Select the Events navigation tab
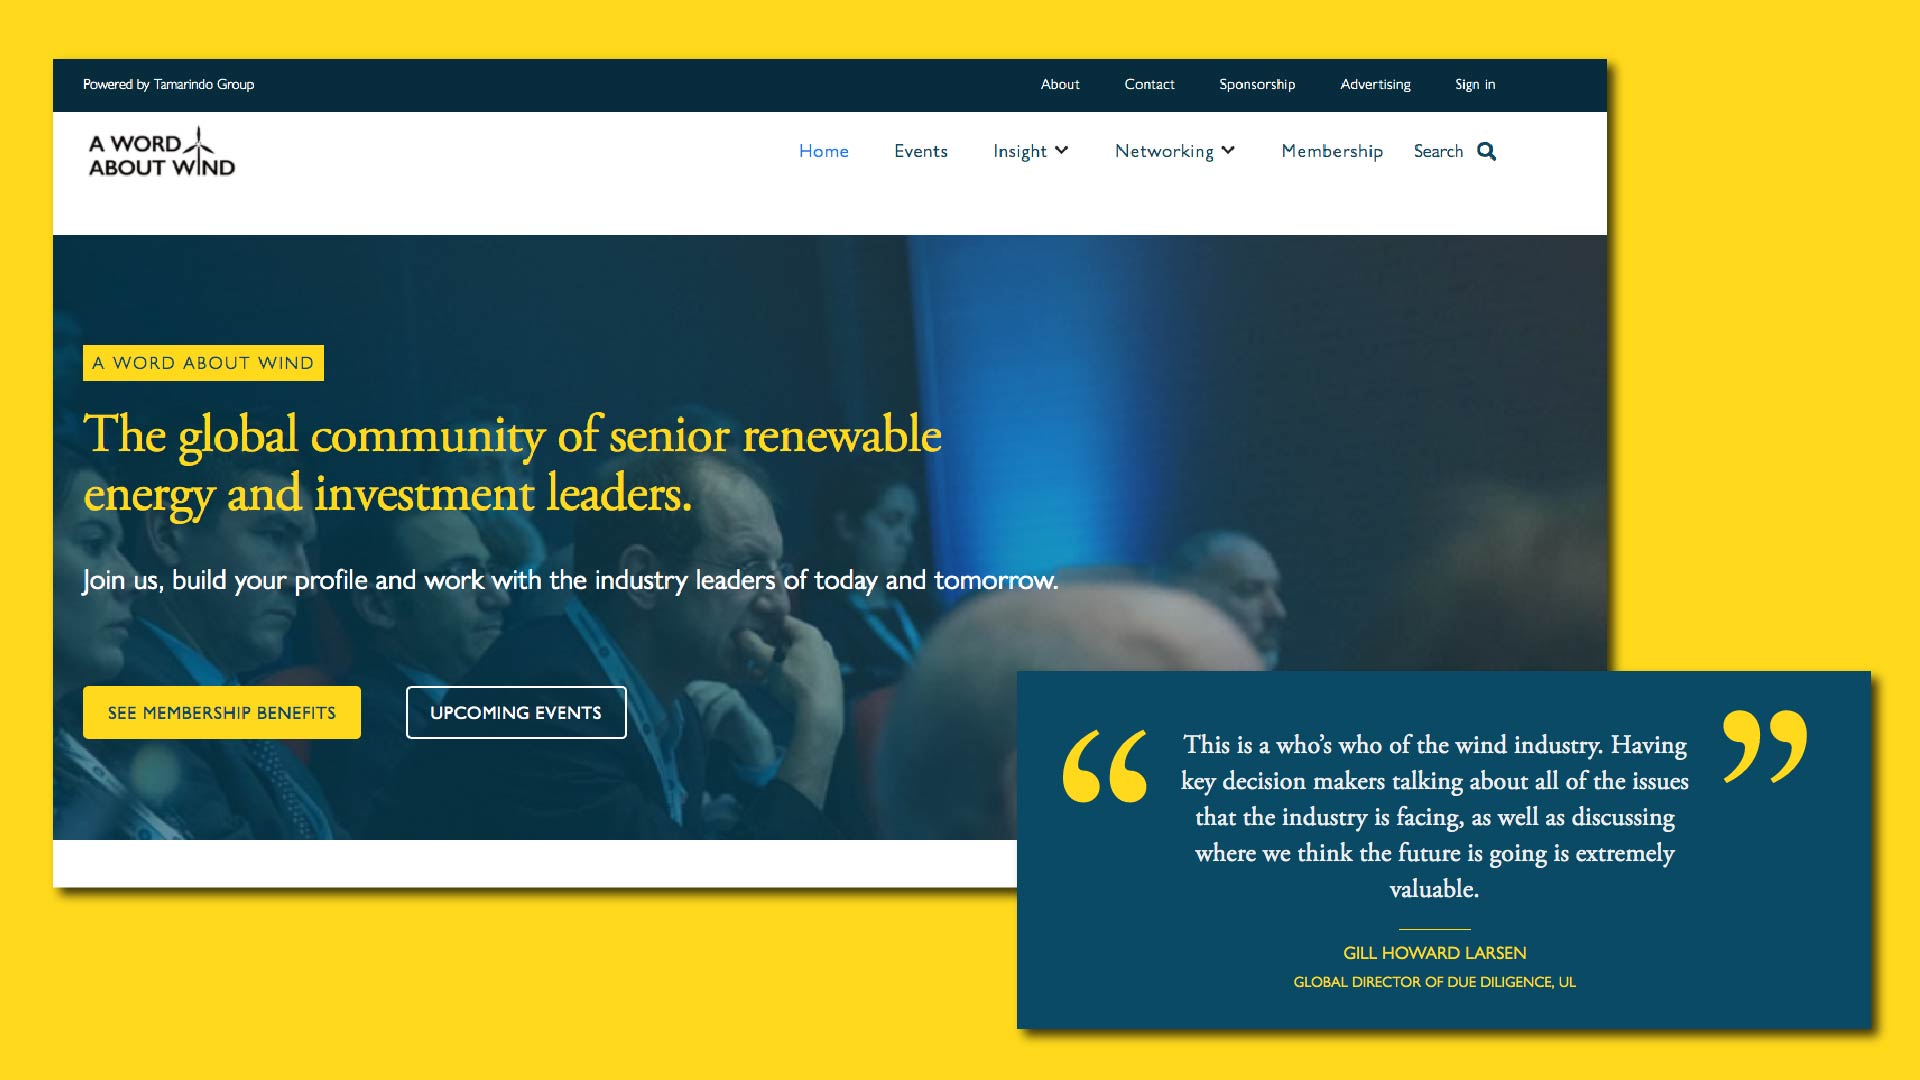1920x1080 pixels. pyautogui.click(x=920, y=150)
